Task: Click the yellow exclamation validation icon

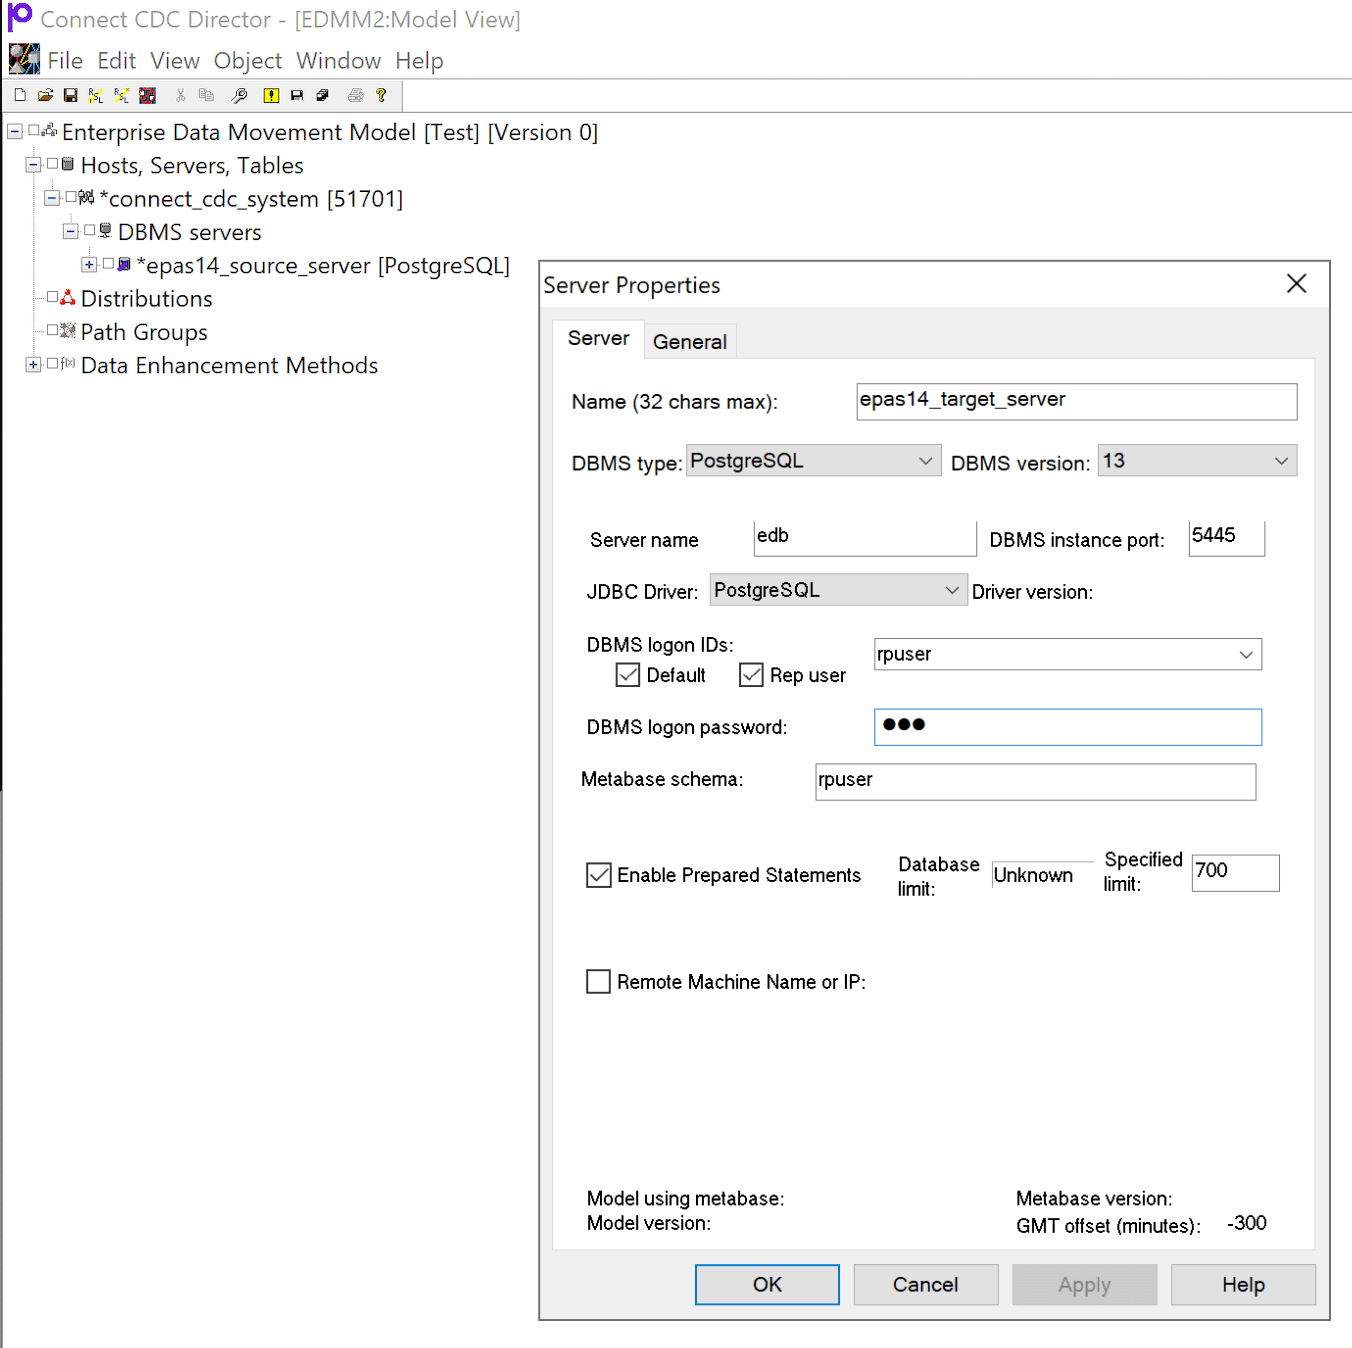Action: (271, 95)
